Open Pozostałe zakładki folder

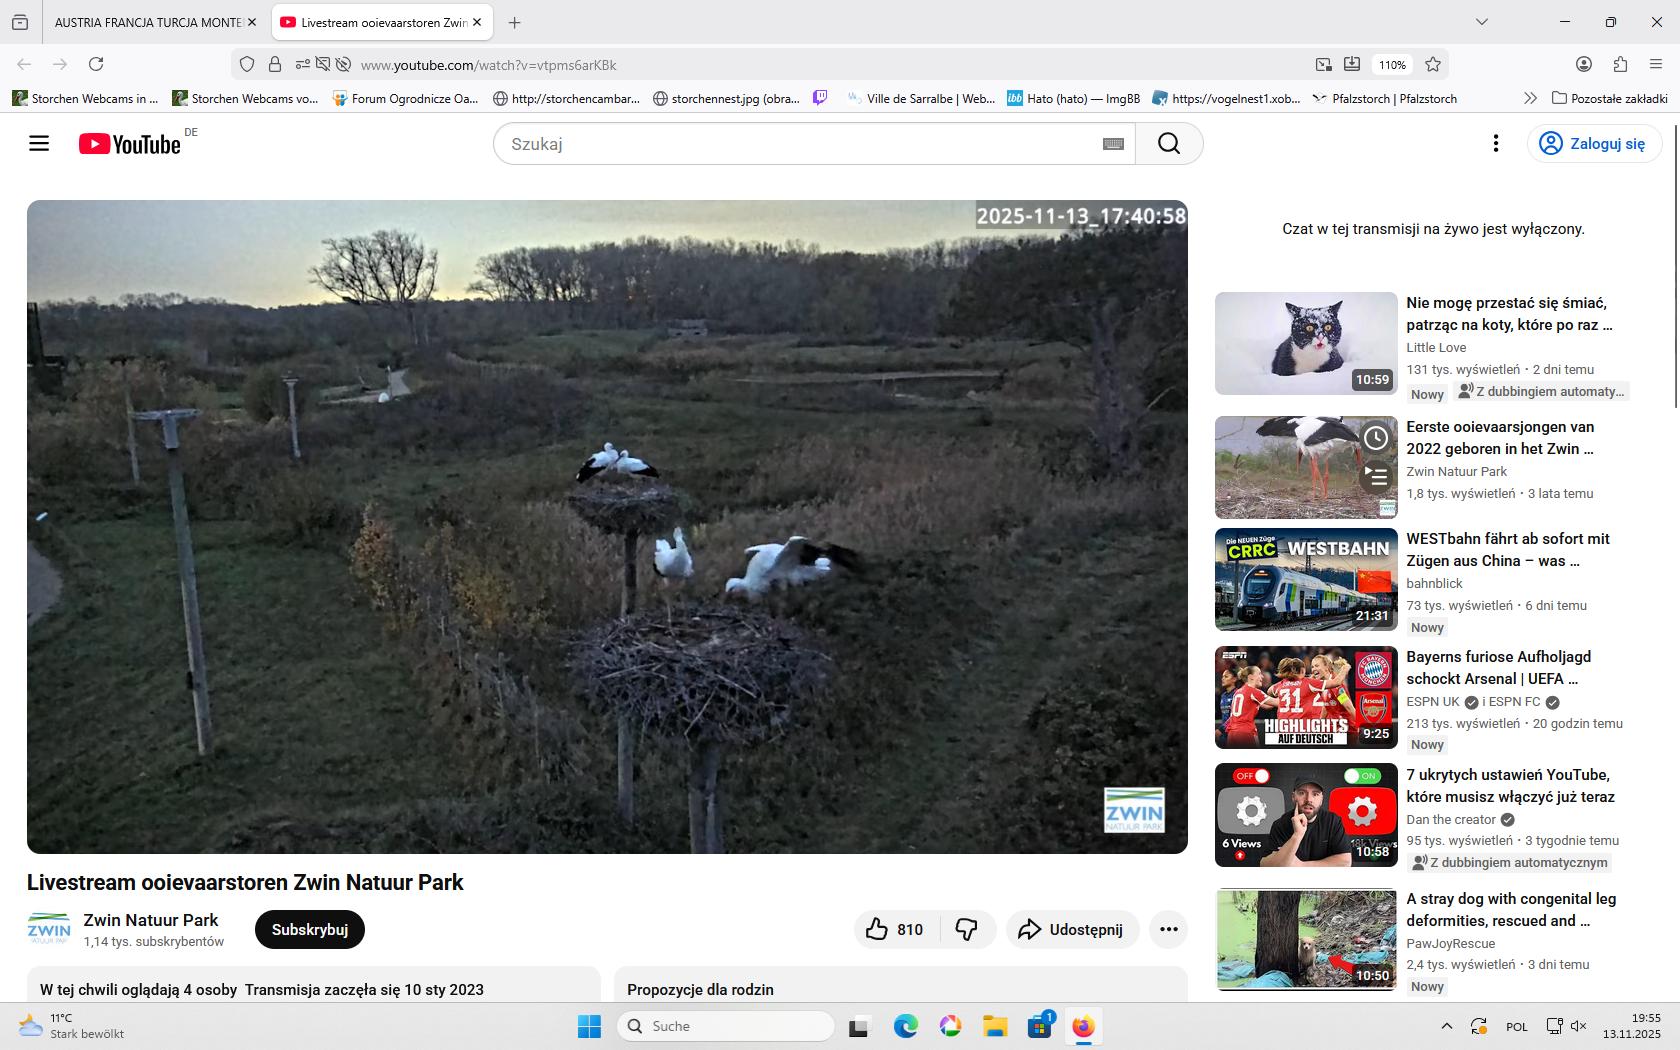tap(1610, 98)
